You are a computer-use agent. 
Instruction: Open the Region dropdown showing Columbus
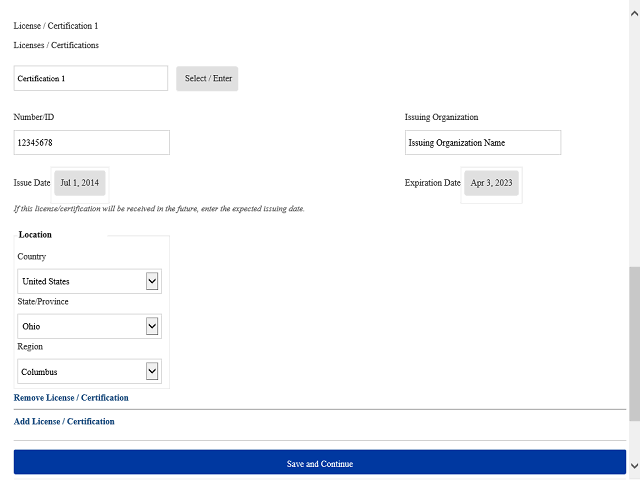[89, 371]
